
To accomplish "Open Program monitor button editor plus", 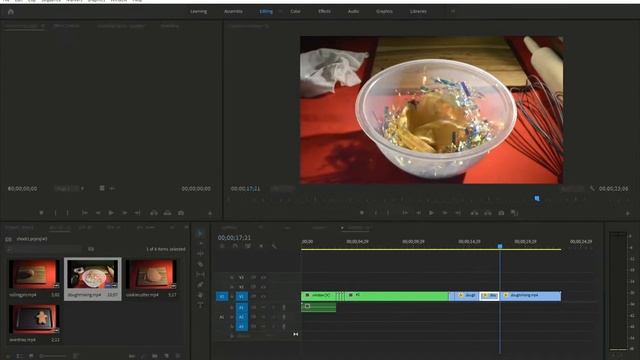I will tap(628, 213).
